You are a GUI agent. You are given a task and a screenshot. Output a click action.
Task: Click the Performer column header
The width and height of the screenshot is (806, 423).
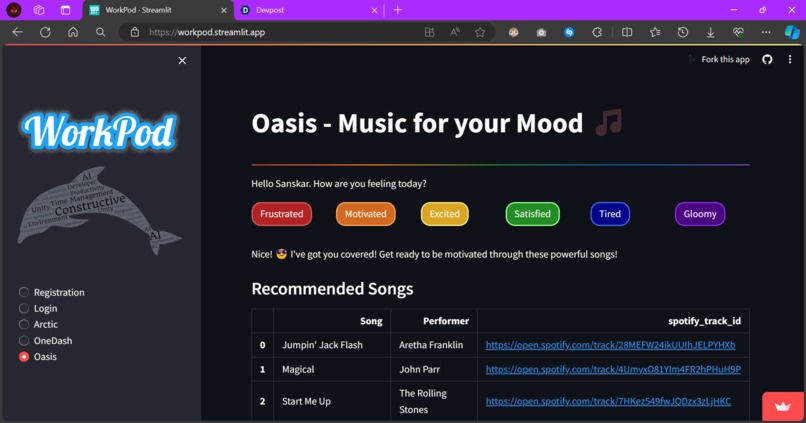pos(434,321)
